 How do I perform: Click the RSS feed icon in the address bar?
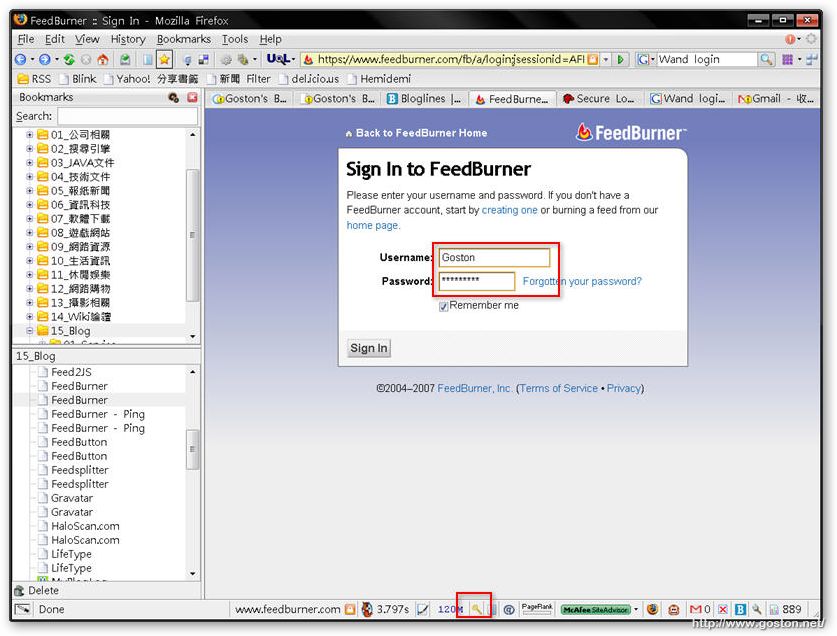(x=593, y=59)
